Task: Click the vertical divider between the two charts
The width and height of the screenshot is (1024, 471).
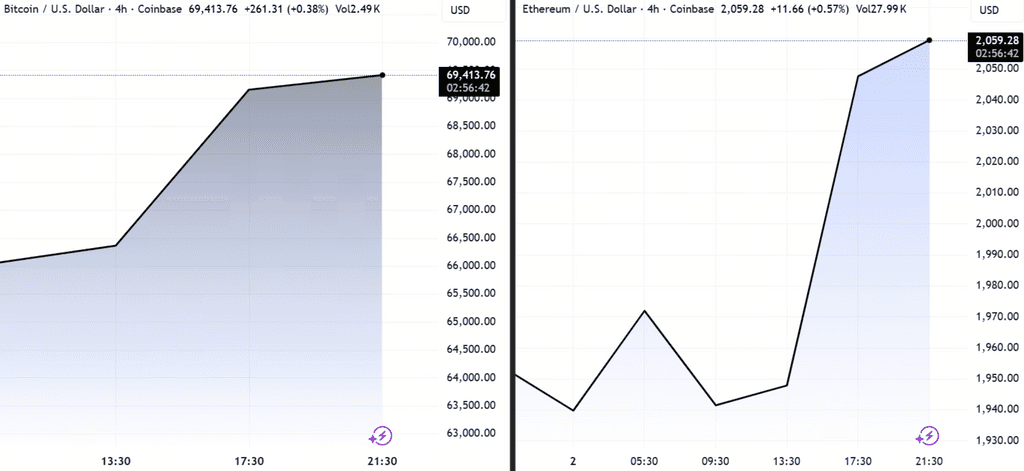Action: (515, 235)
